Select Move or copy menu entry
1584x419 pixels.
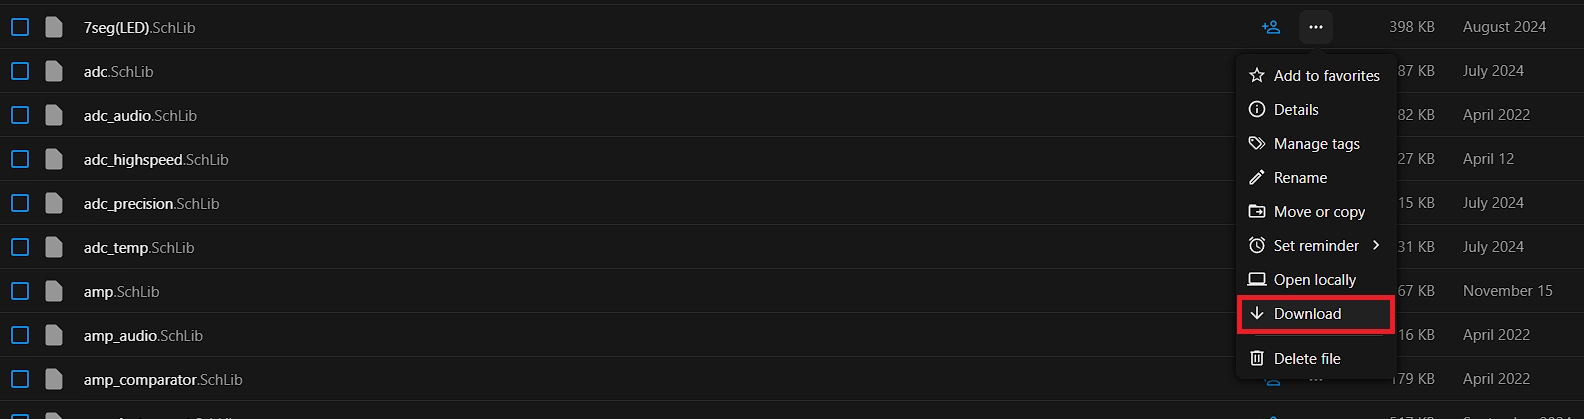click(1318, 212)
